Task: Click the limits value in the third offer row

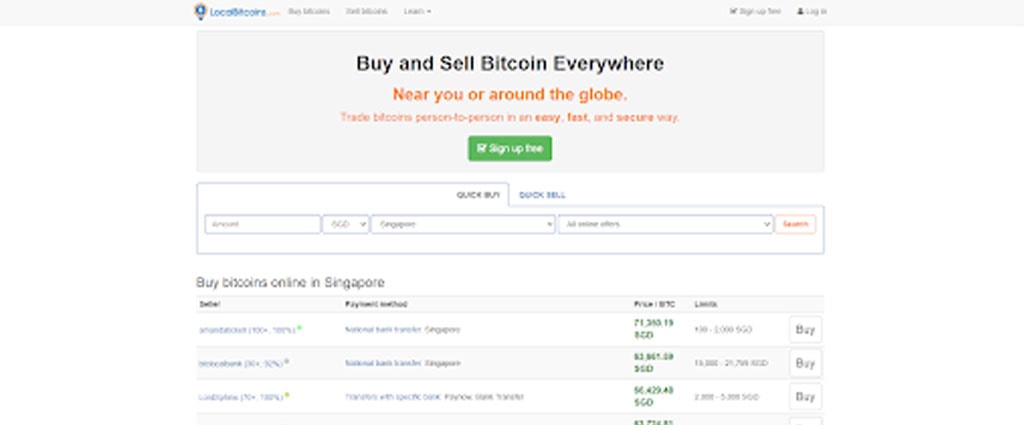Action: coord(726,397)
